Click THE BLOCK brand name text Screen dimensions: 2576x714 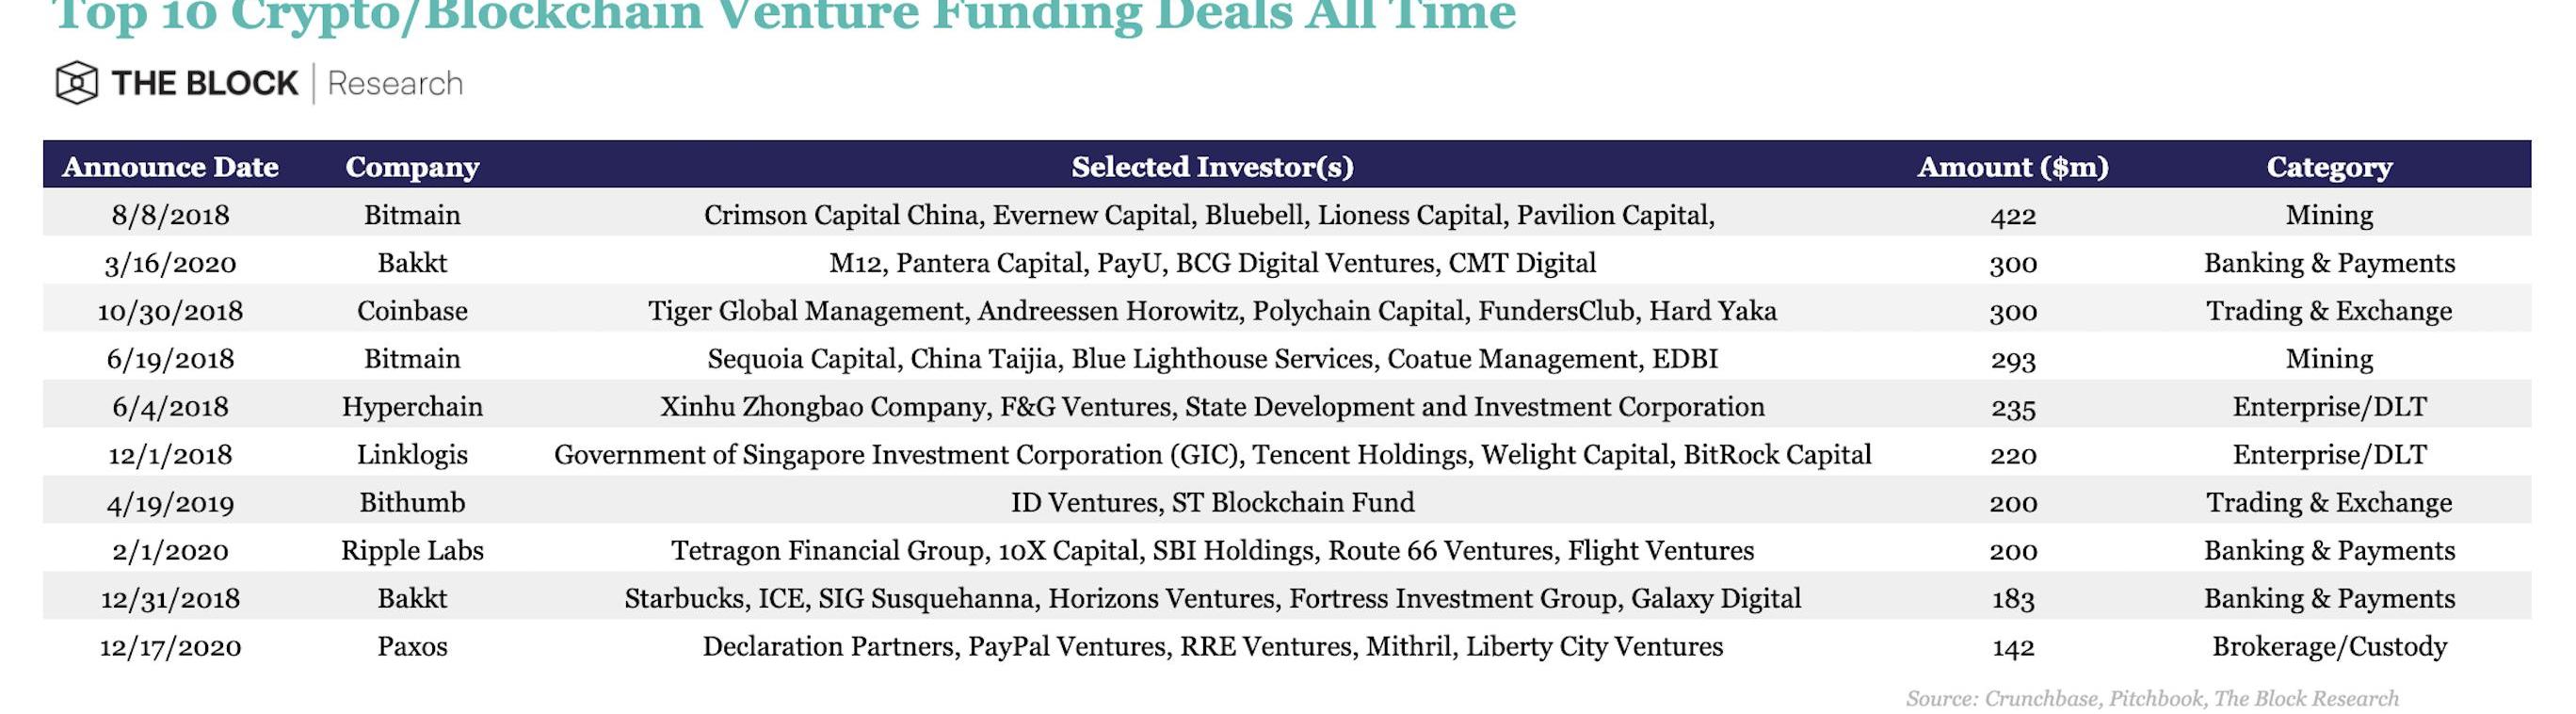205,83
